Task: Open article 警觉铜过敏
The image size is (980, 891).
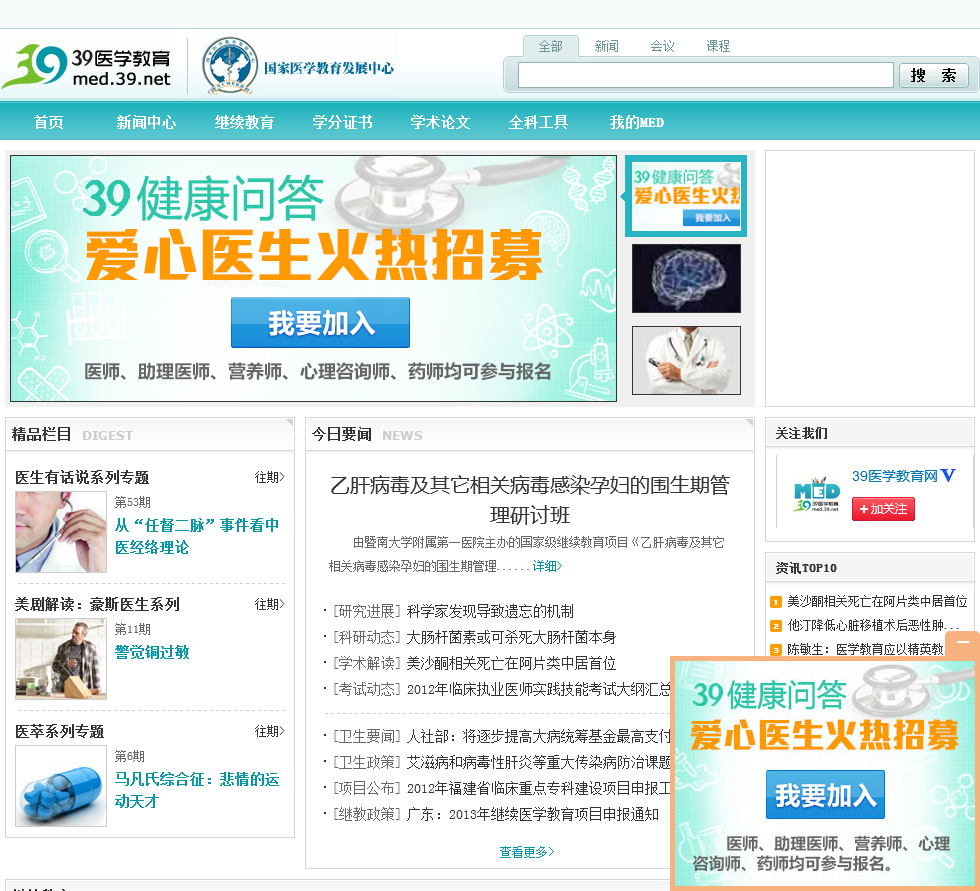Action: (152, 652)
